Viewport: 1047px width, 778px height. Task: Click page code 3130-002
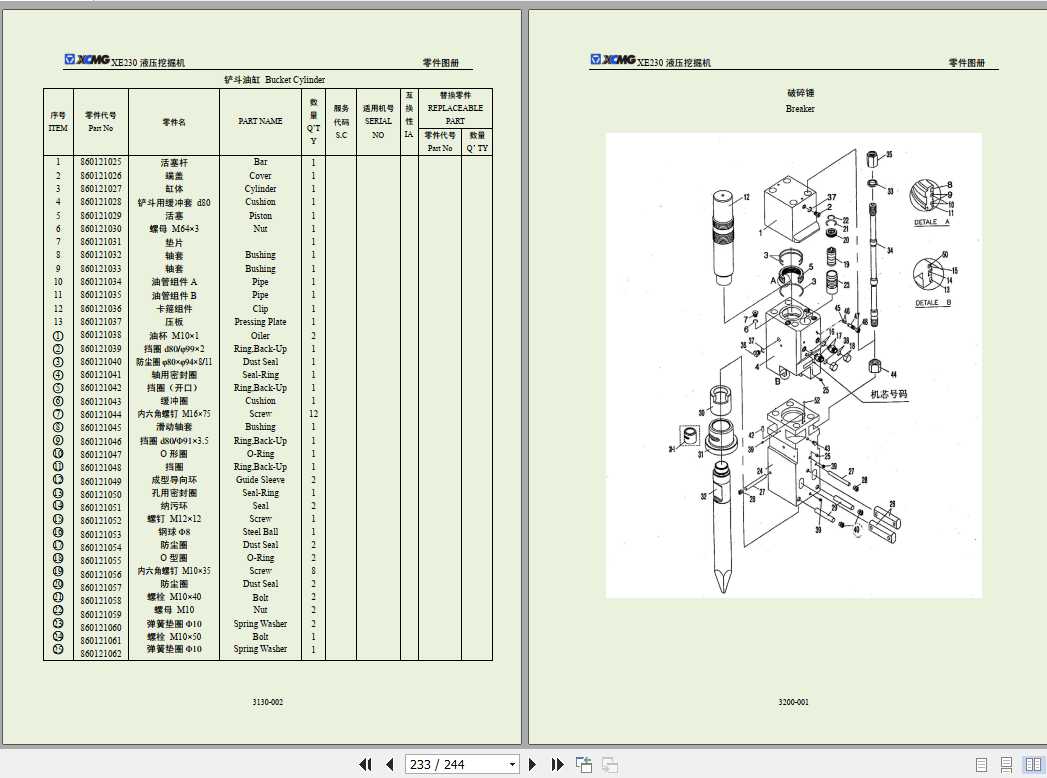pos(268,703)
